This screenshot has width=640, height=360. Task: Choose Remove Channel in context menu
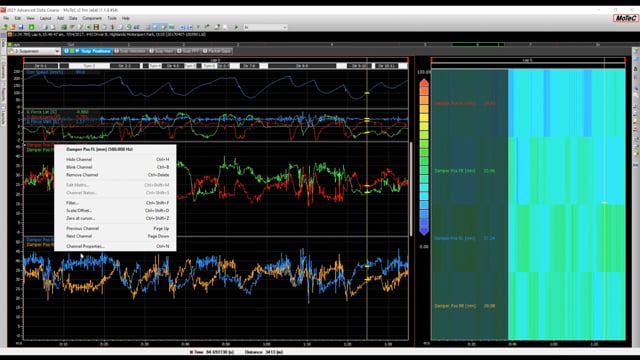116,175
